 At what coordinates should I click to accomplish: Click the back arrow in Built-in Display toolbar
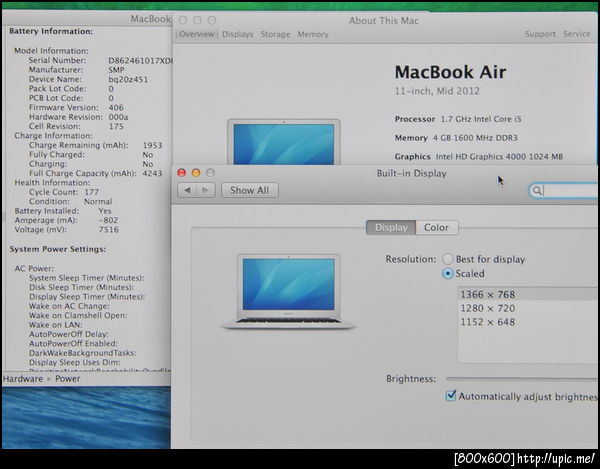pyautogui.click(x=187, y=190)
